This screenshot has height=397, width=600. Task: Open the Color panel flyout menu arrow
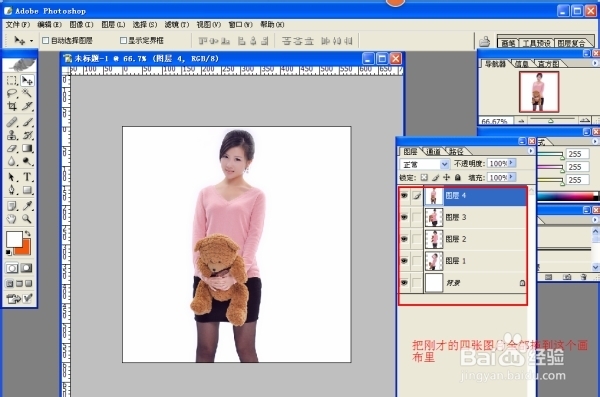595,141
